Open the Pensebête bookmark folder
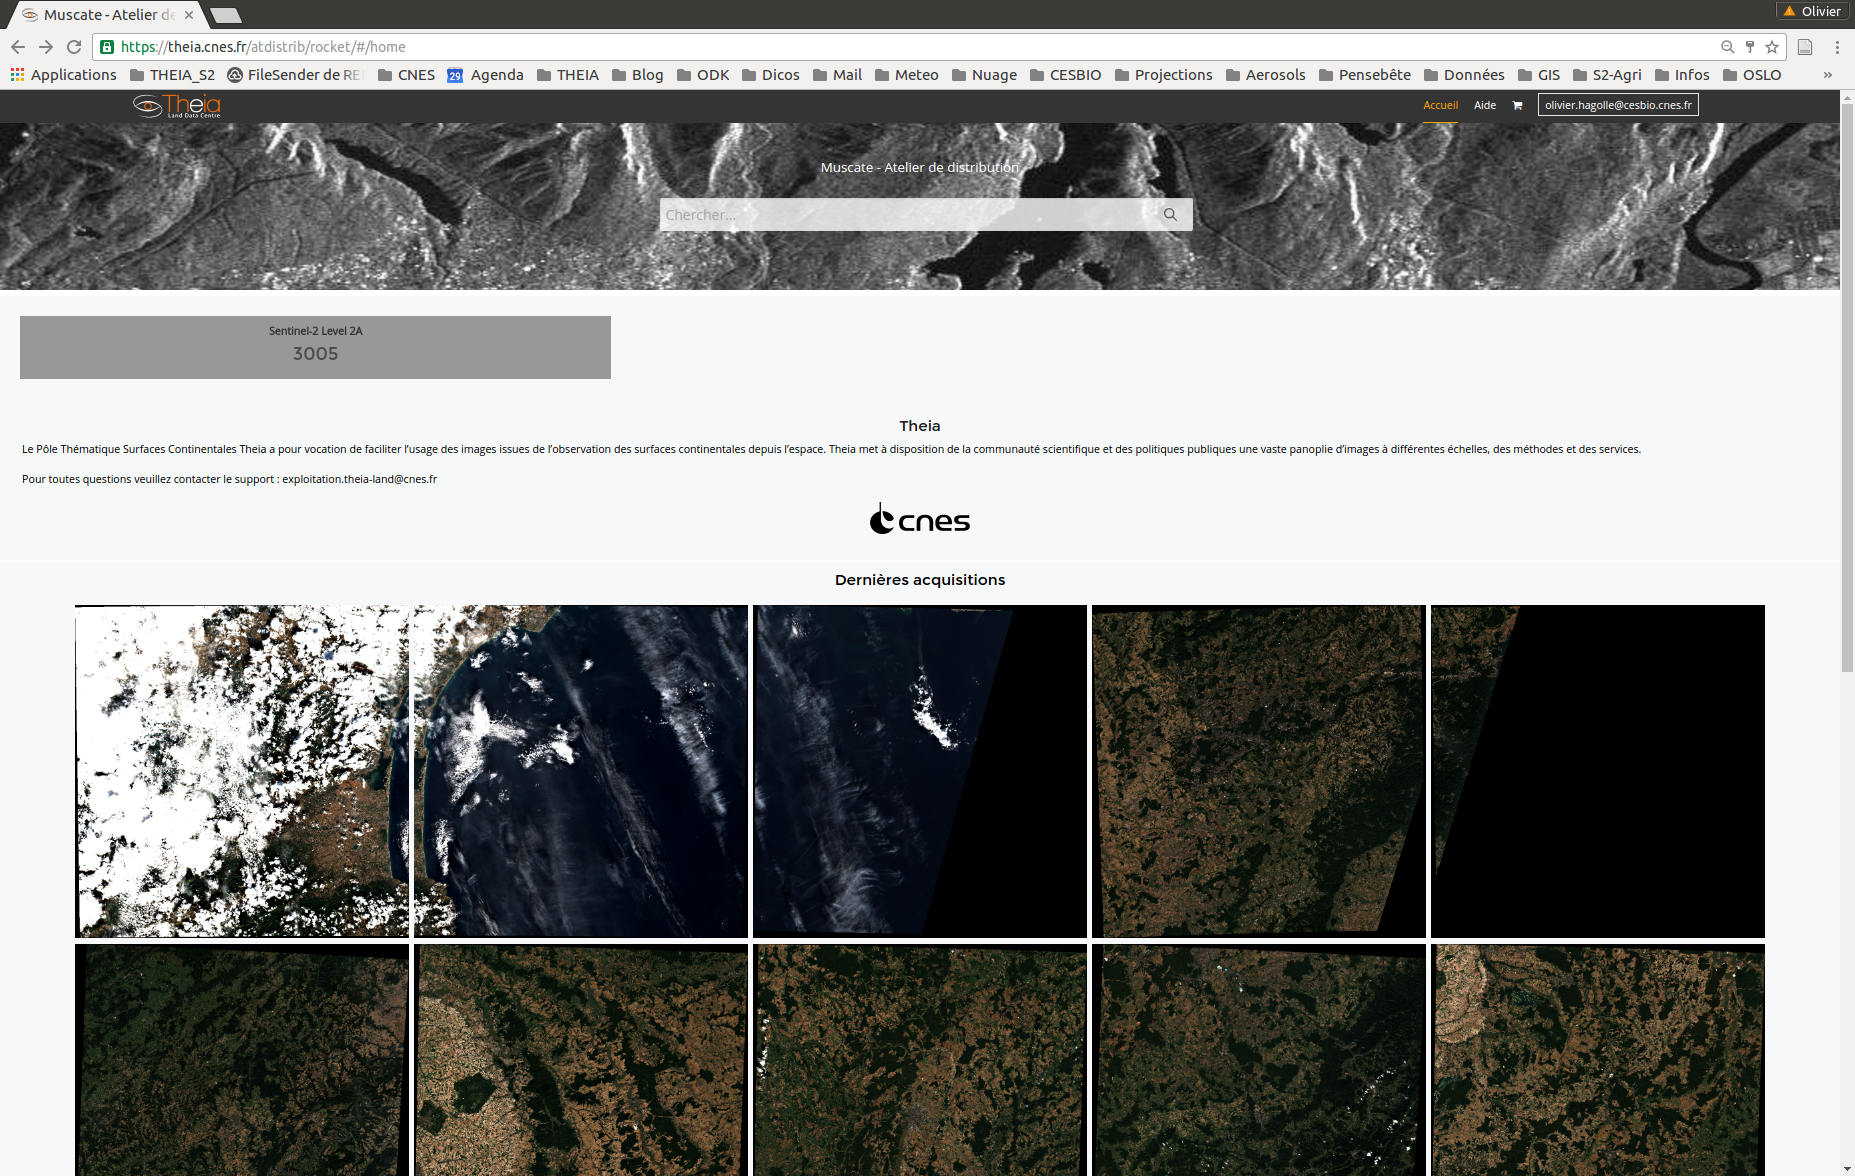Viewport: 1855px width, 1176px height. (1364, 75)
